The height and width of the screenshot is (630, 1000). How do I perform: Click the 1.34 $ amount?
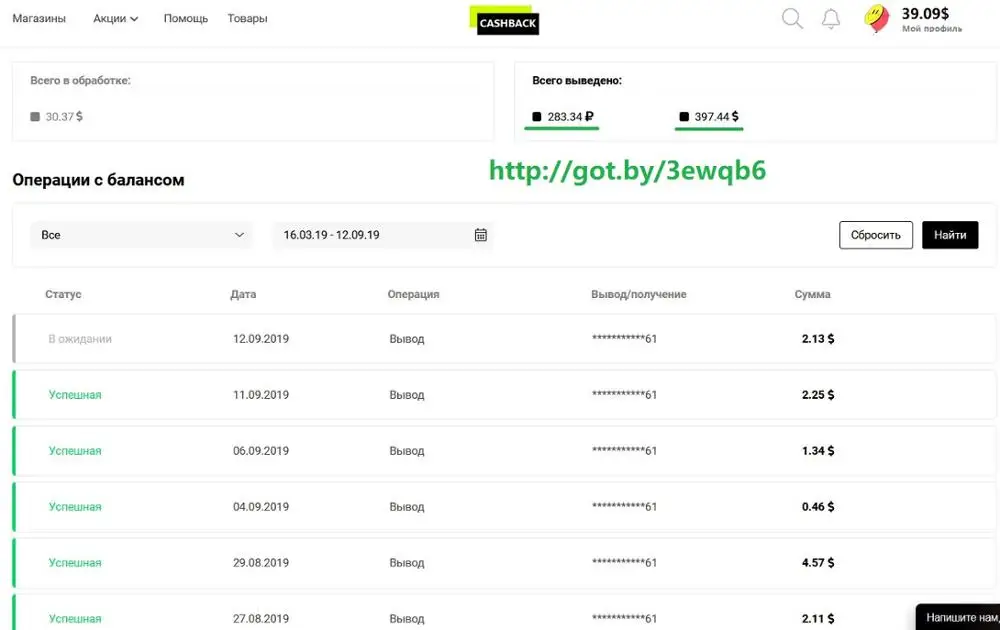click(x=818, y=451)
